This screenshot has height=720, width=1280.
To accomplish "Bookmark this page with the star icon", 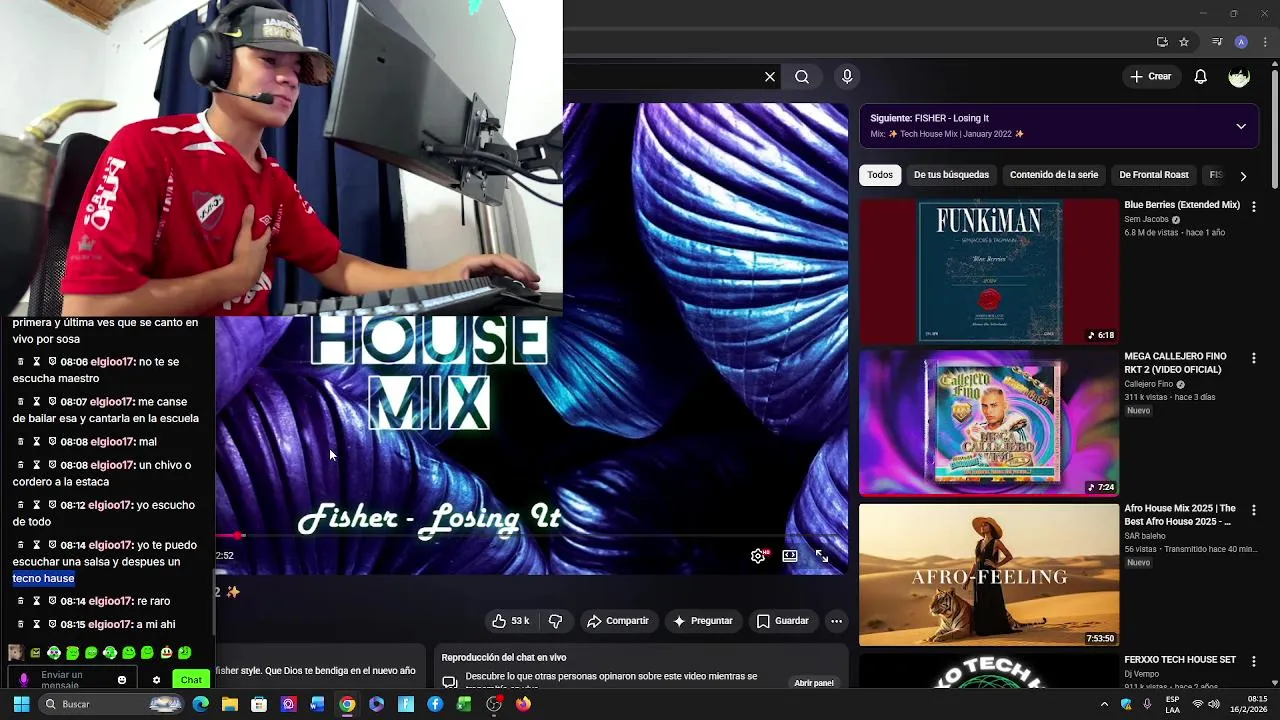I will point(1184,42).
